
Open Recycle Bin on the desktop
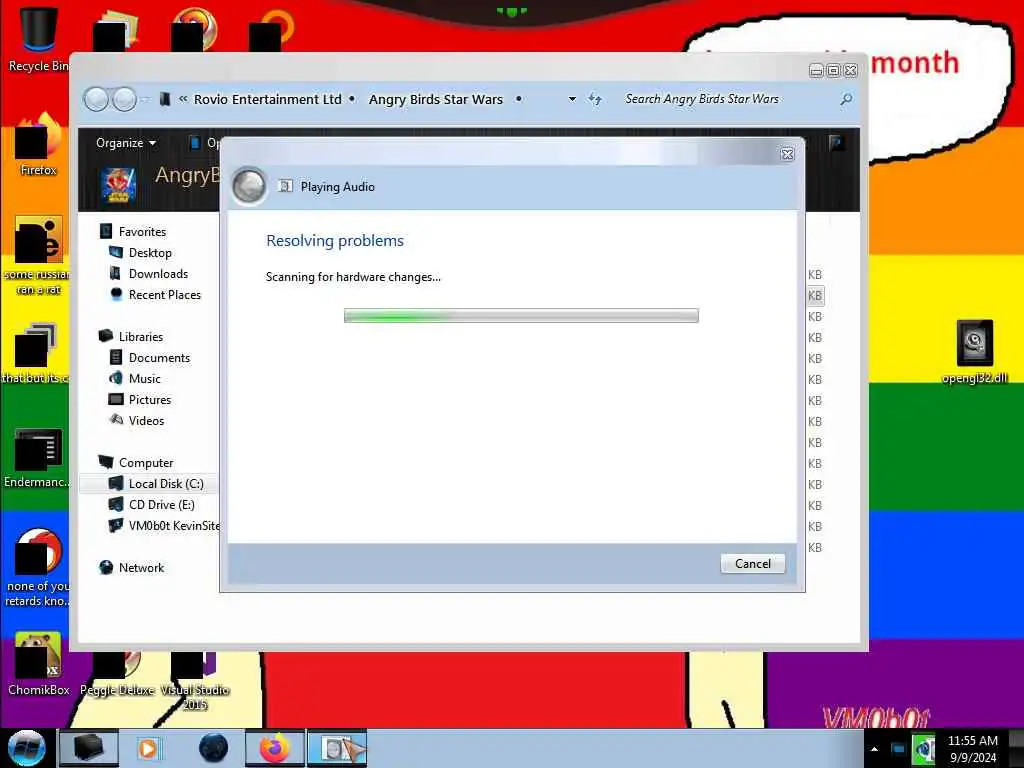click(x=38, y=39)
